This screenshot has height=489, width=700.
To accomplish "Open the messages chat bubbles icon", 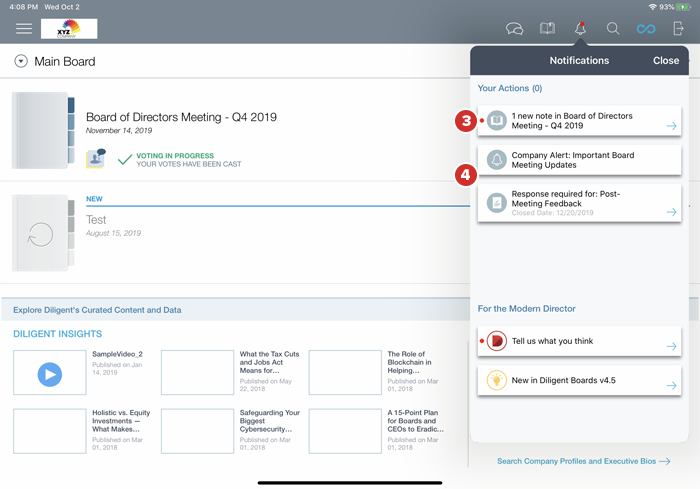I will [x=514, y=29].
